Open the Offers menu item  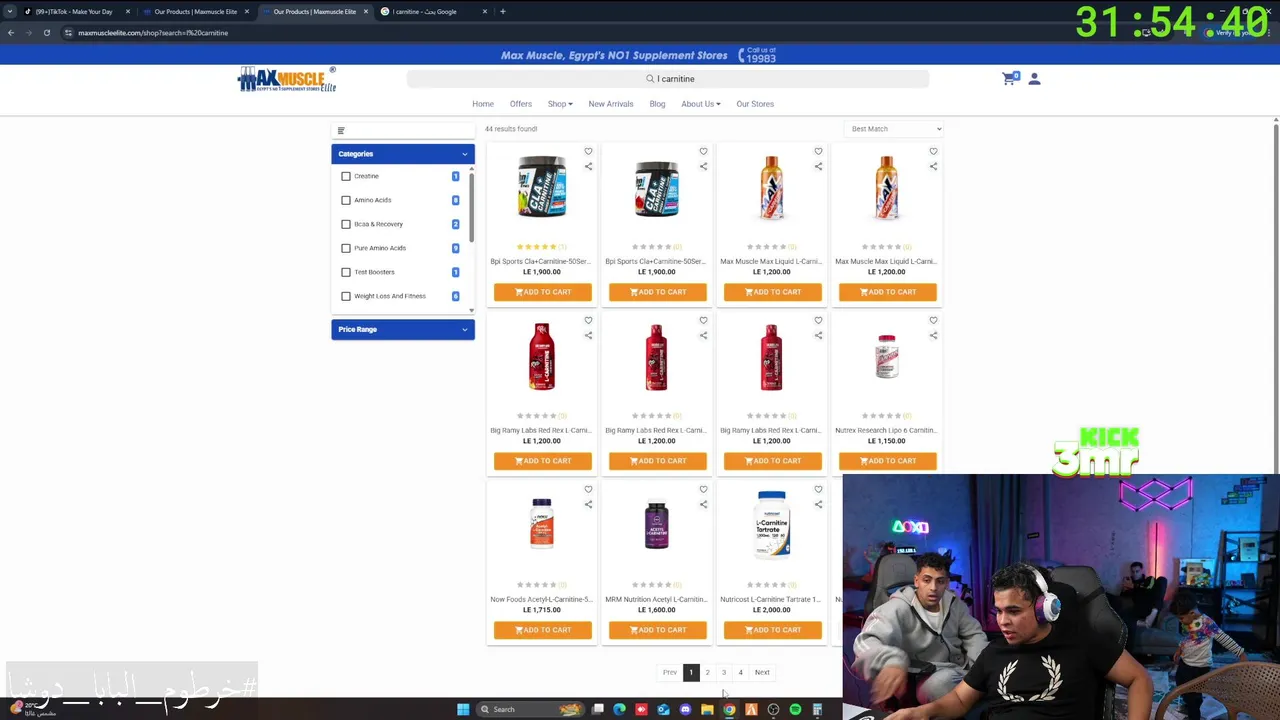coord(521,104)
